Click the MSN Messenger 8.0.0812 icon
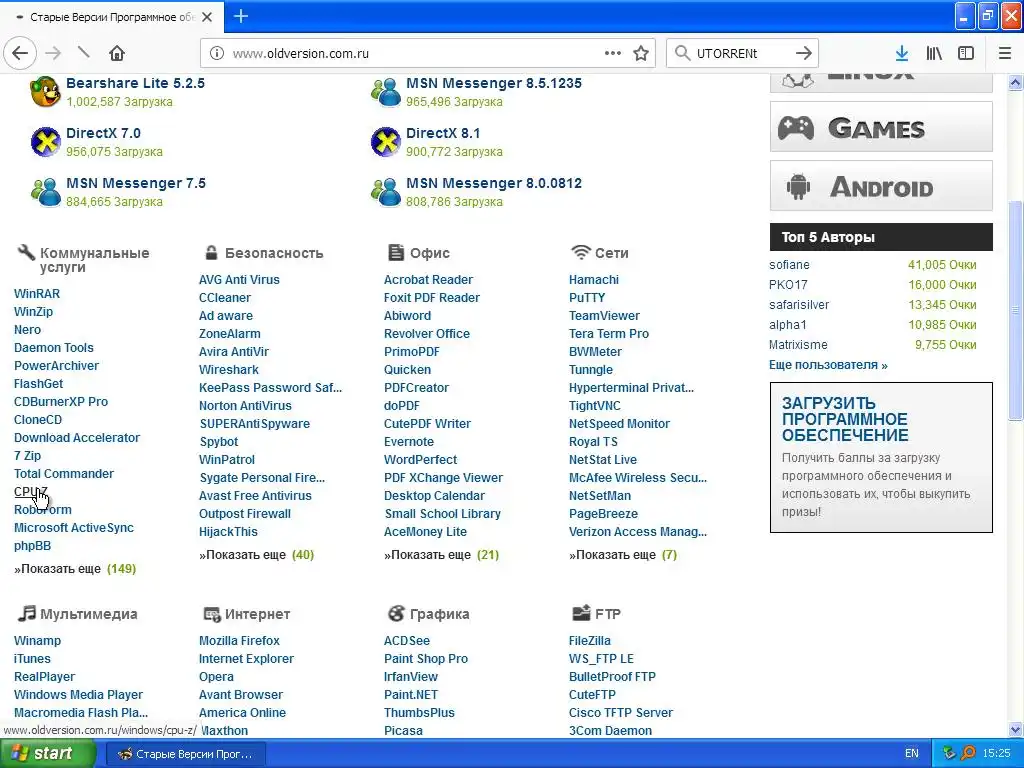This screenshot has width=1024, height=768. click(386, 192)
